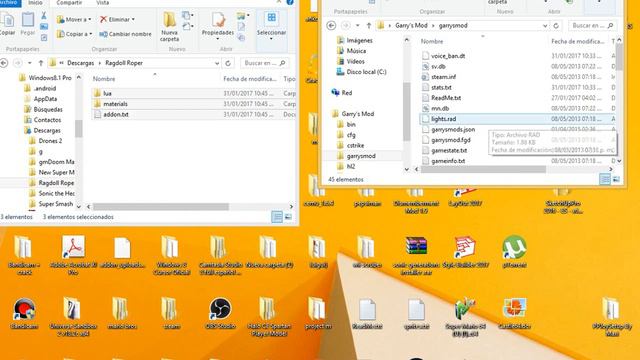Open the WinRAR archive on the desktop

pyautogui.click(x=416, y=255)
